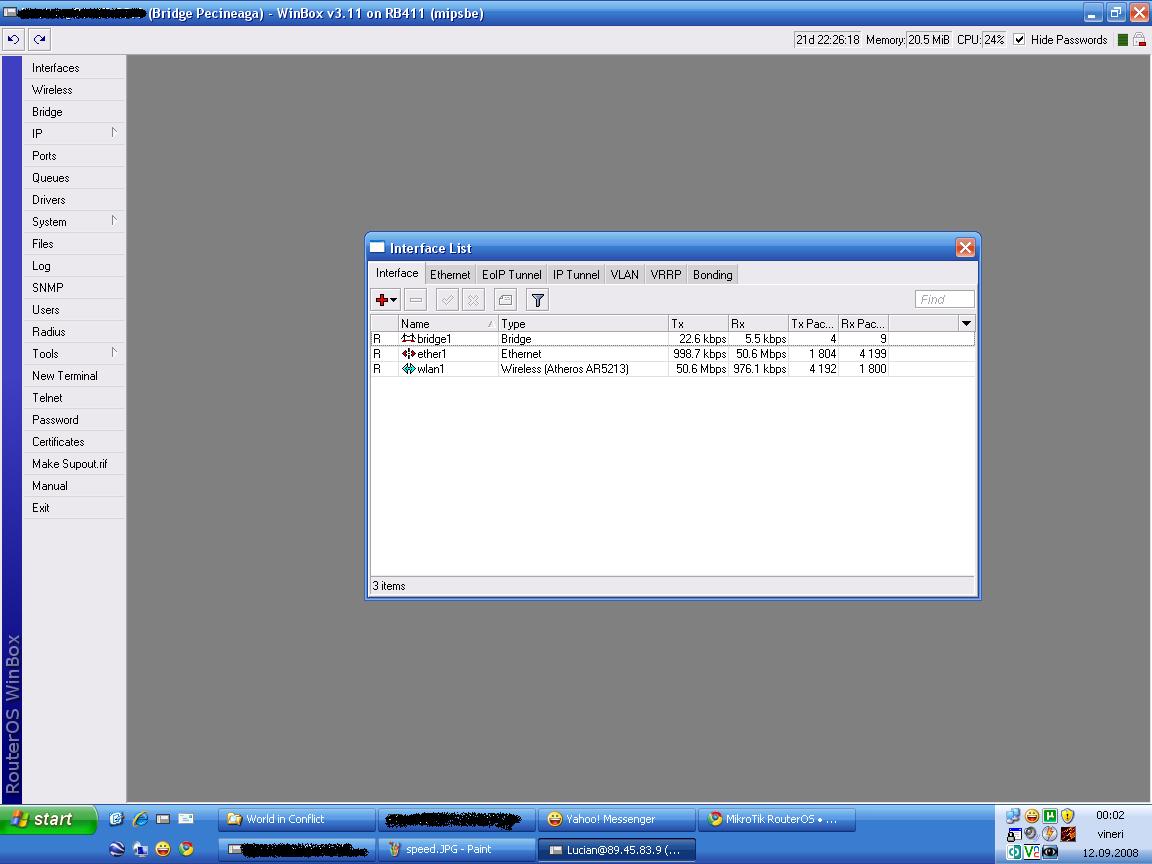Open the Queues menu item

click(x=73, y=178)
